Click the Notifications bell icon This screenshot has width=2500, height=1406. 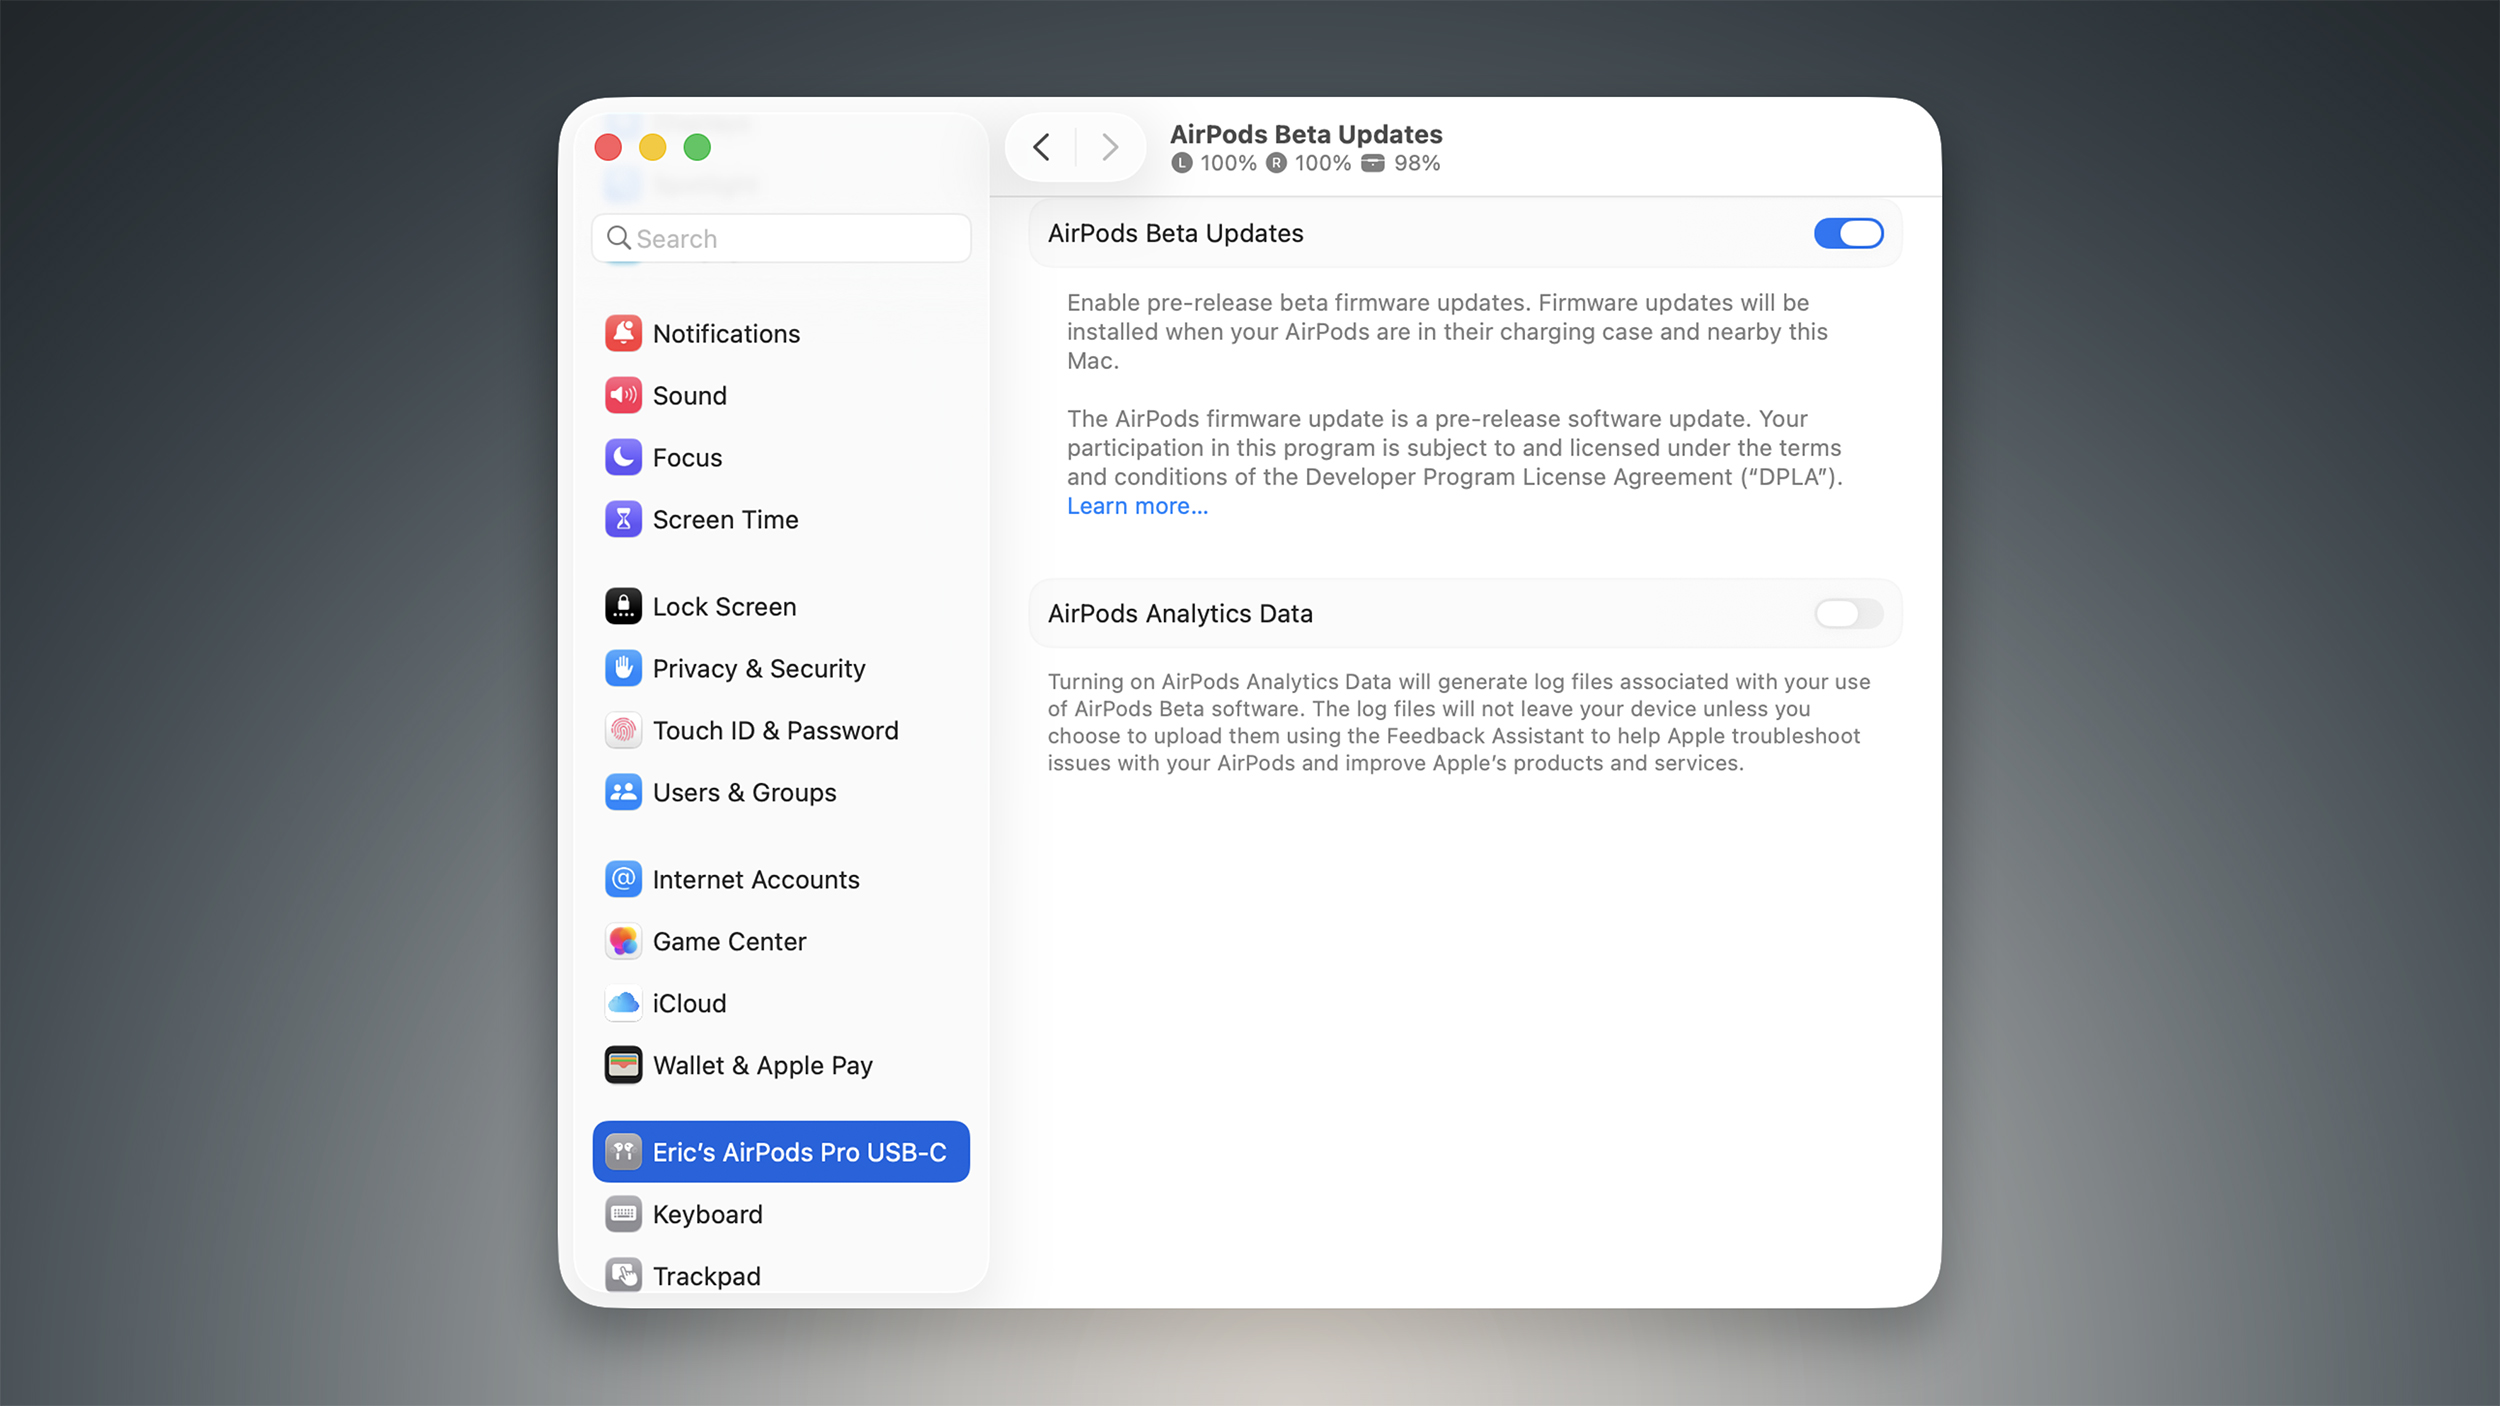(x=623, y=333)
